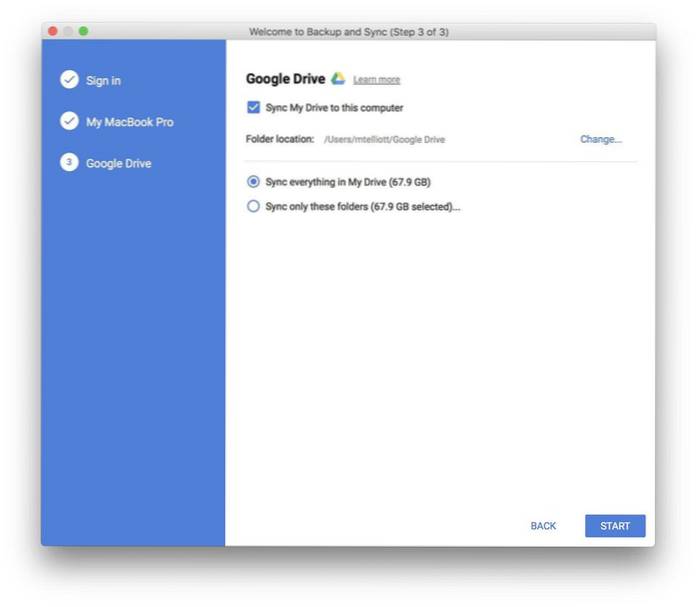Select the Google Drive step in sidebar
This screenshot has width=698, height=607.
(x=119, y=163)
